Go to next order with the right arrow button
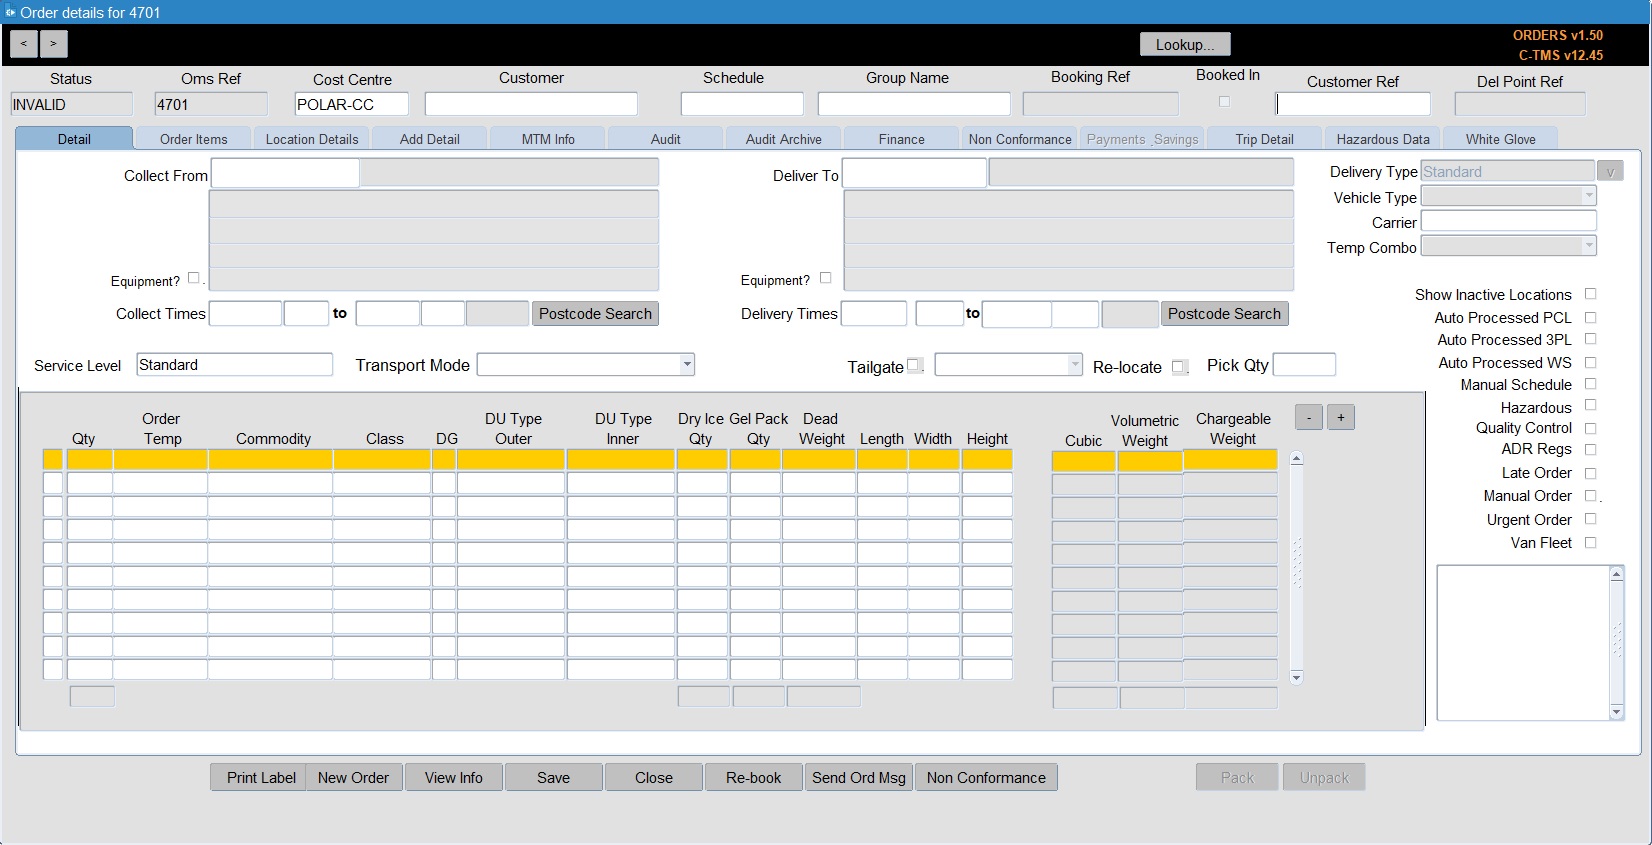1652x845 pixels. click(x=54, y=44)
